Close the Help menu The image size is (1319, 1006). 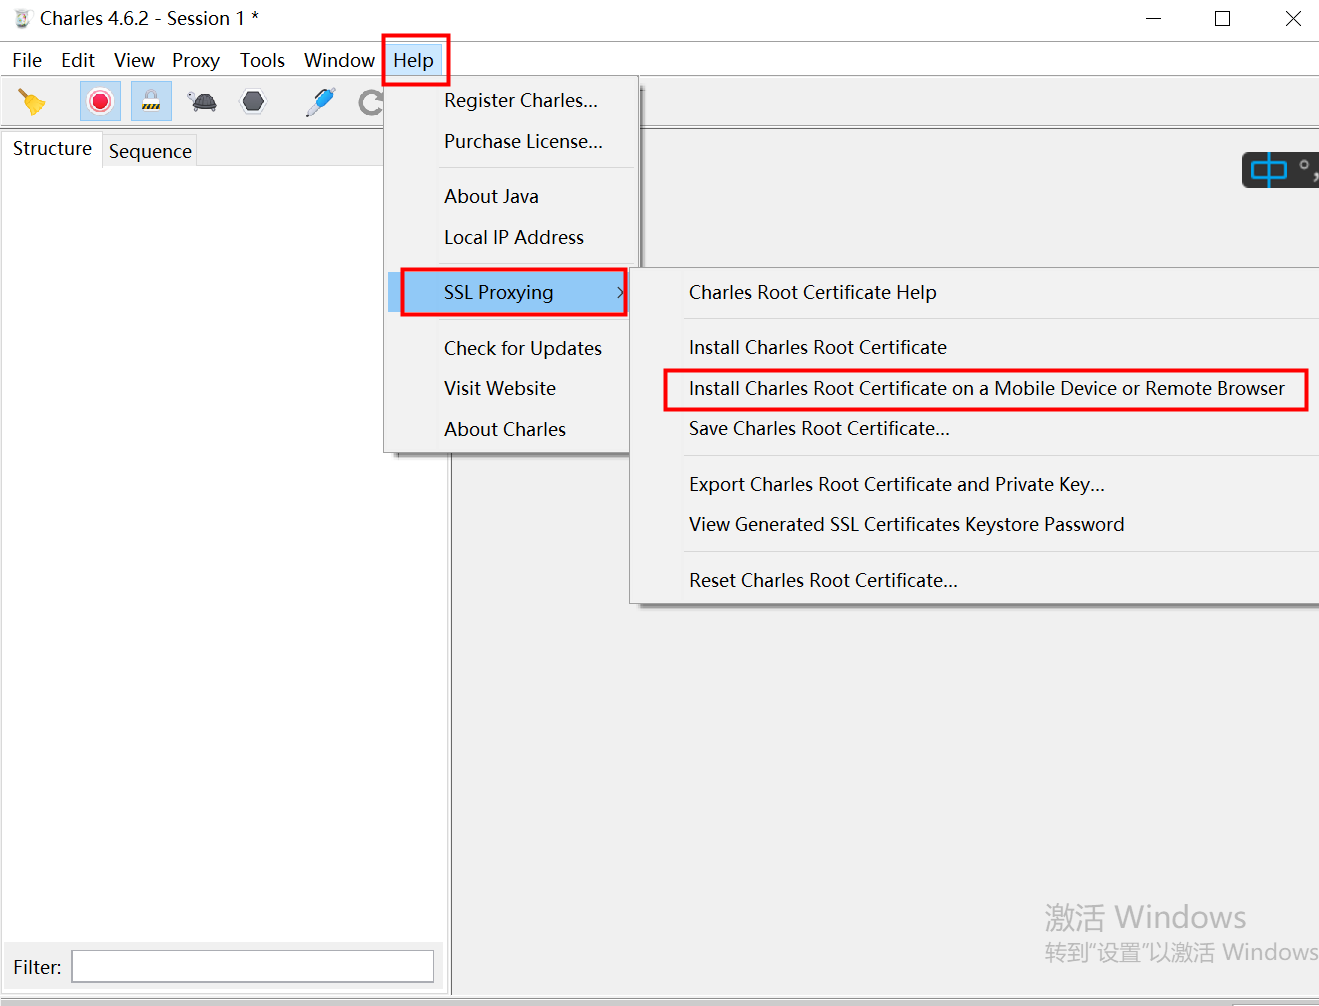414,60
